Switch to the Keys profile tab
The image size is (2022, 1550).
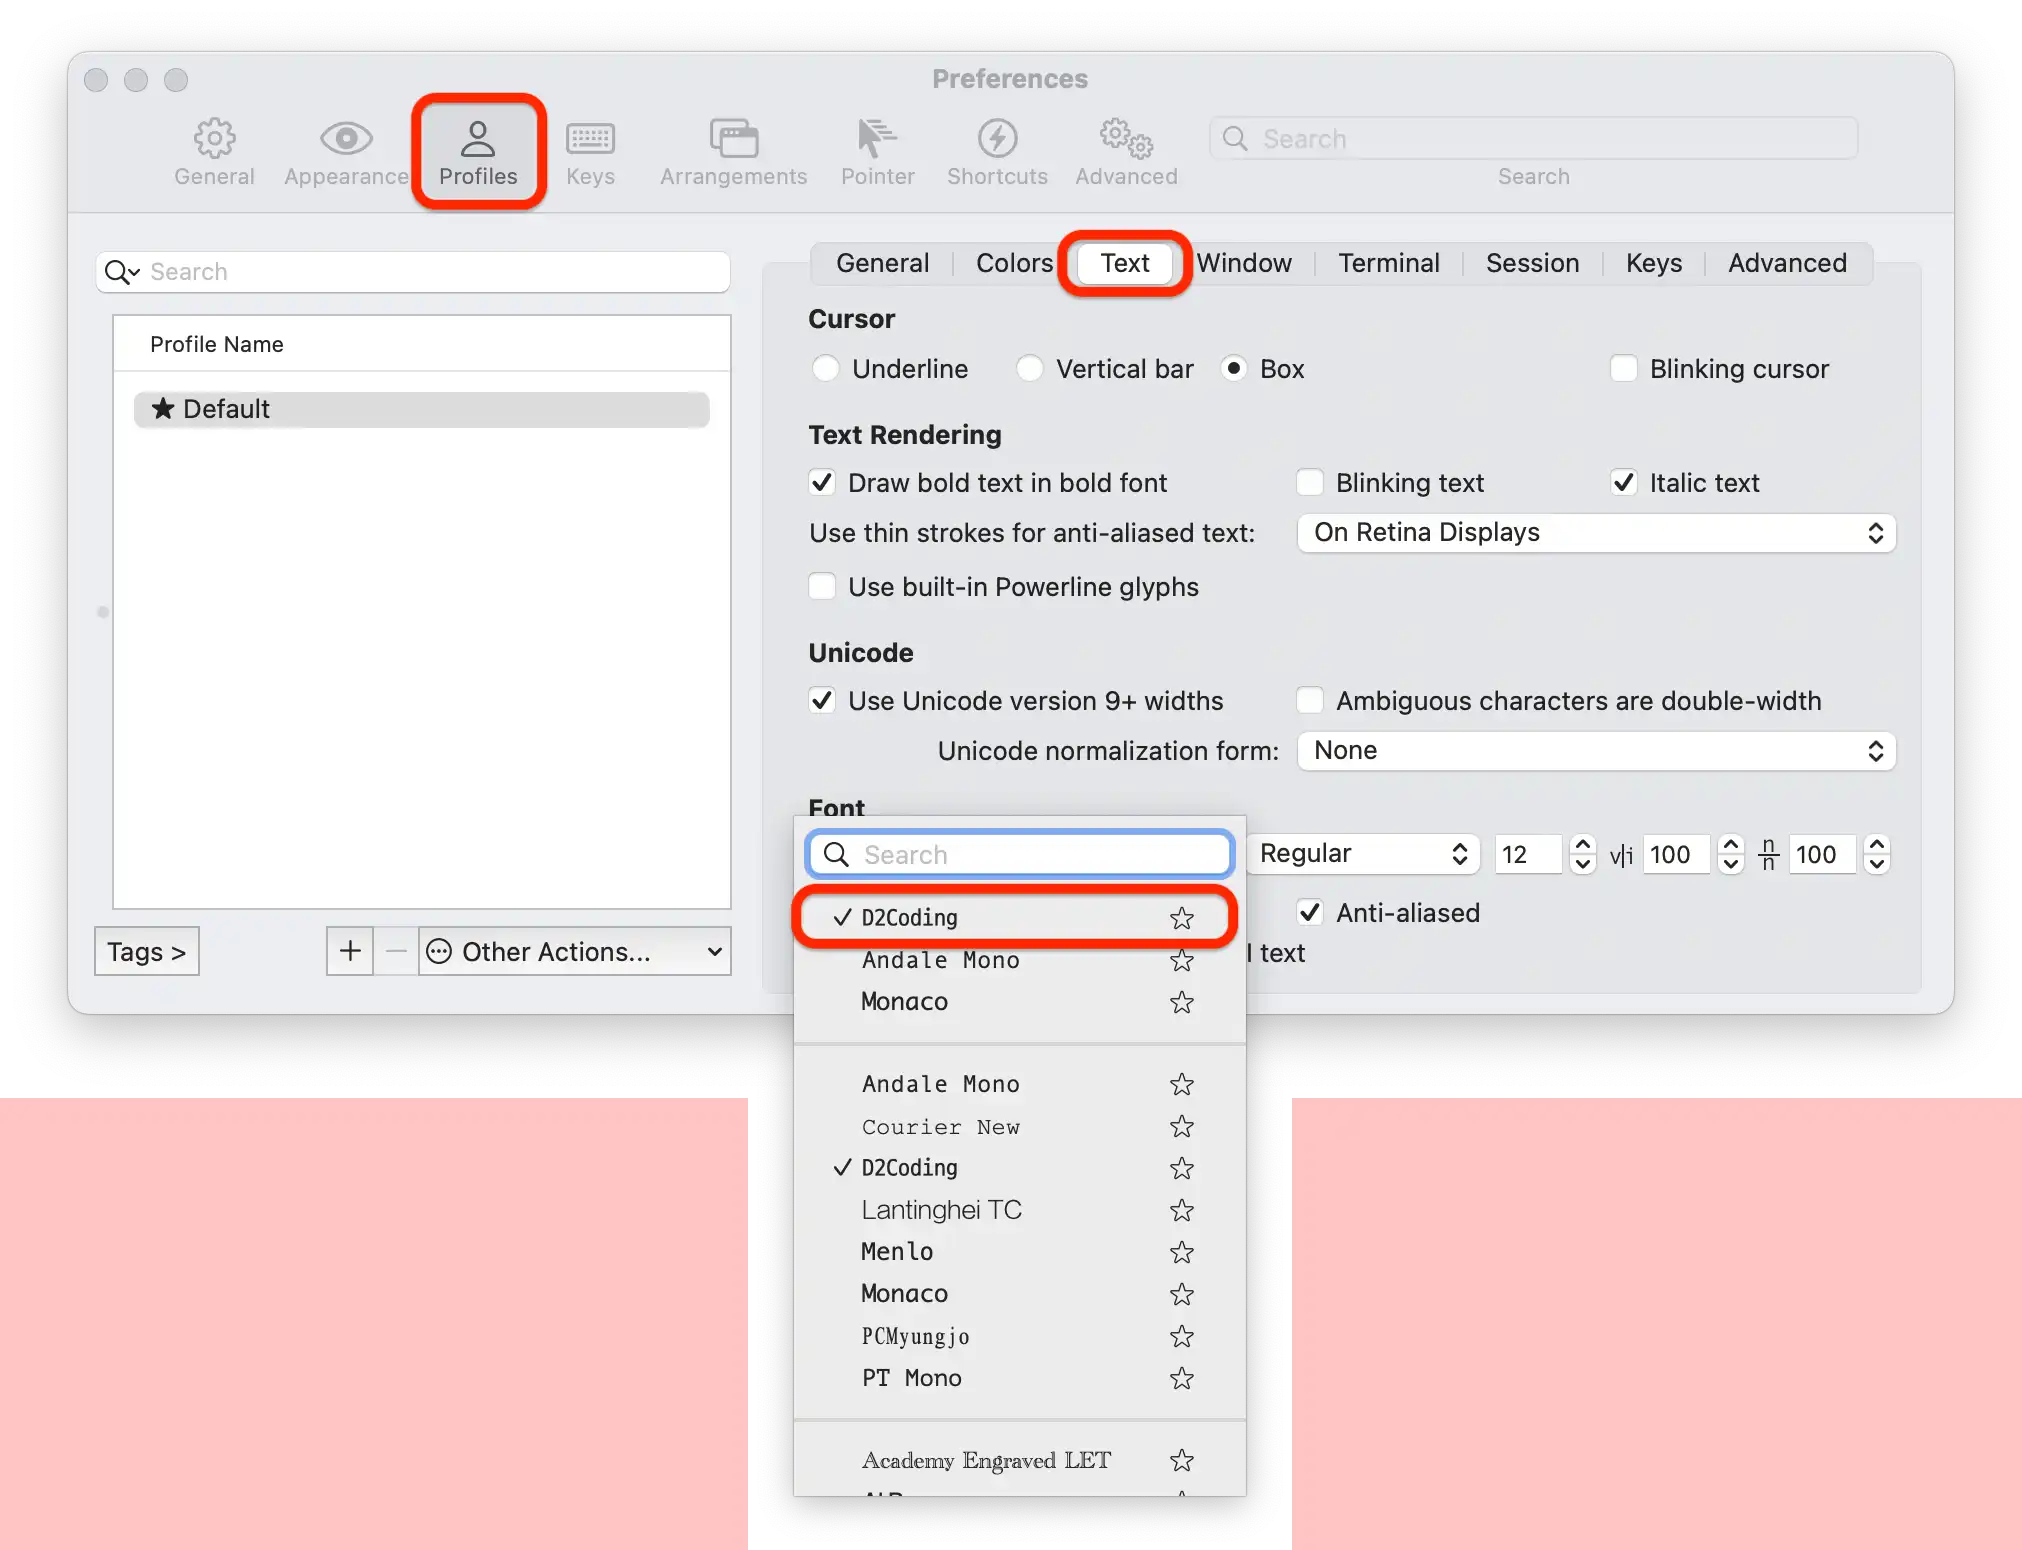click(1654, 263)
